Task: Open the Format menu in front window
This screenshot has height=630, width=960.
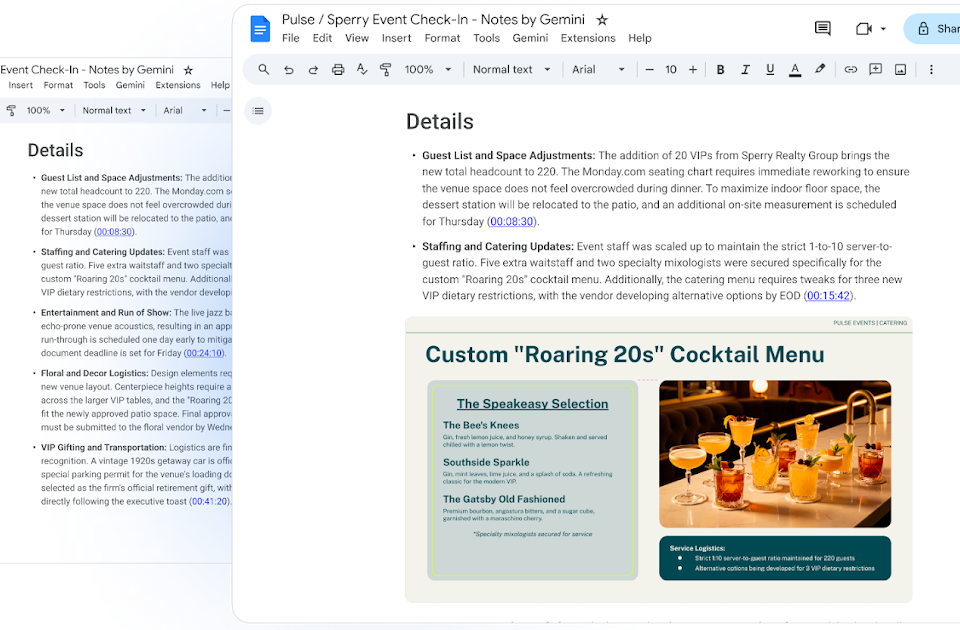Action: click(442, 38)
